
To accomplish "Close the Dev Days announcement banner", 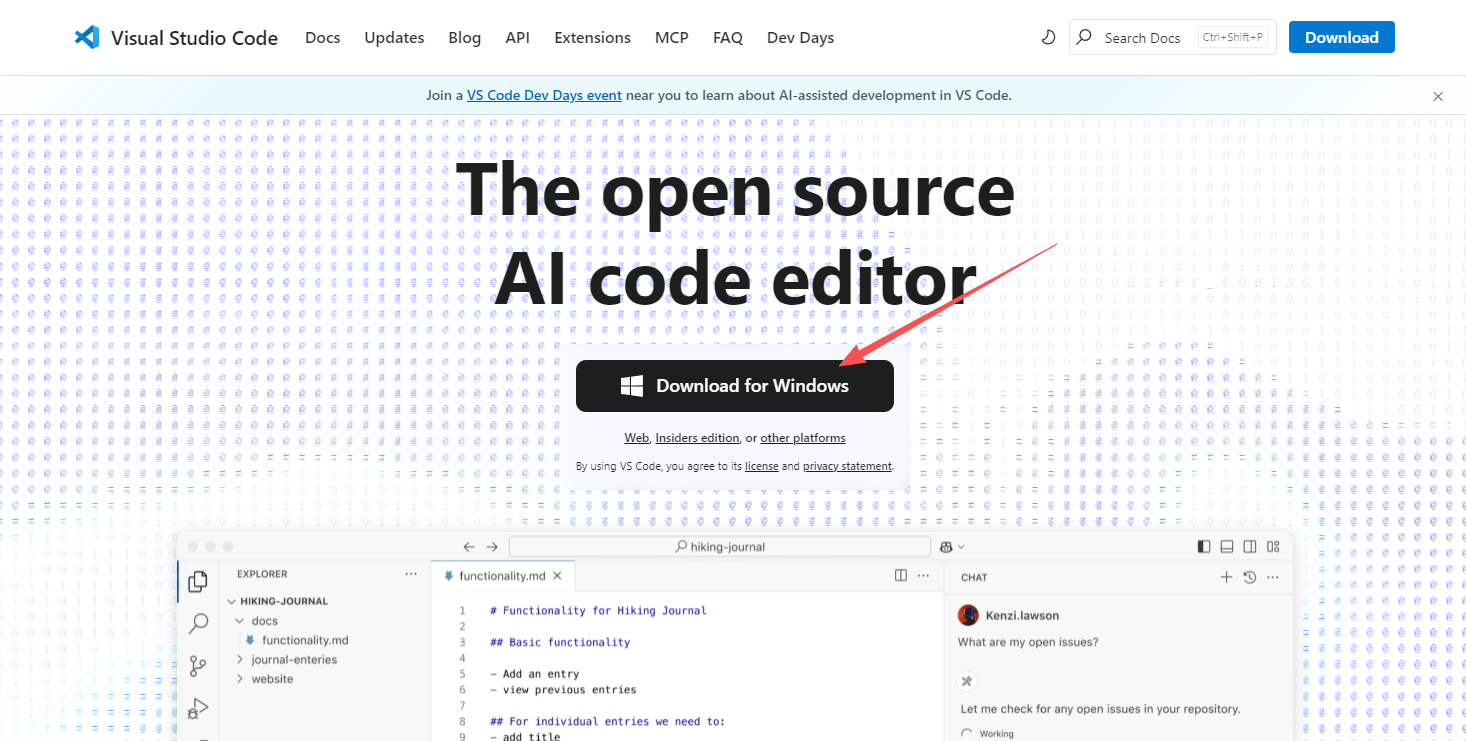I will (x=1438, y=96).
